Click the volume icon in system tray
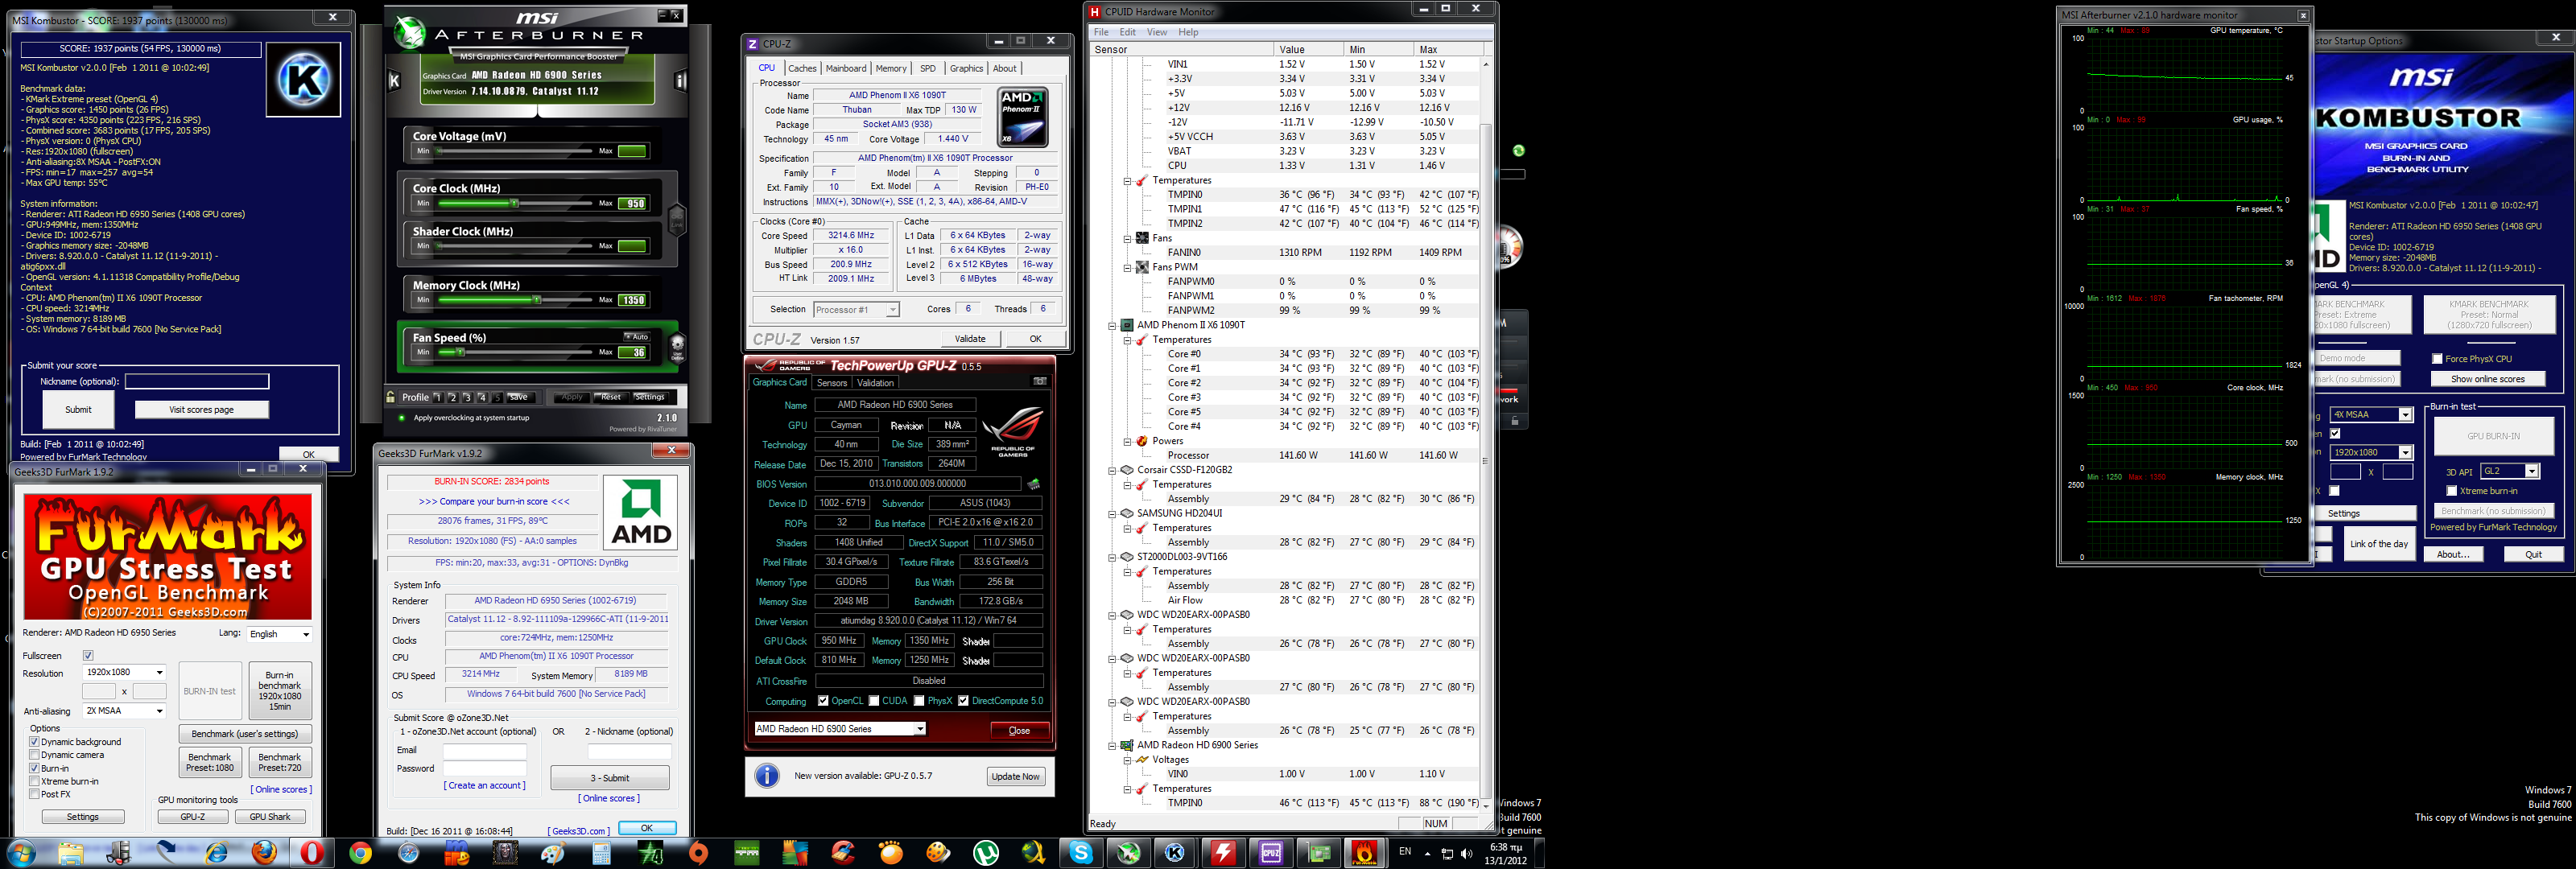 (x=1466, y=853)
